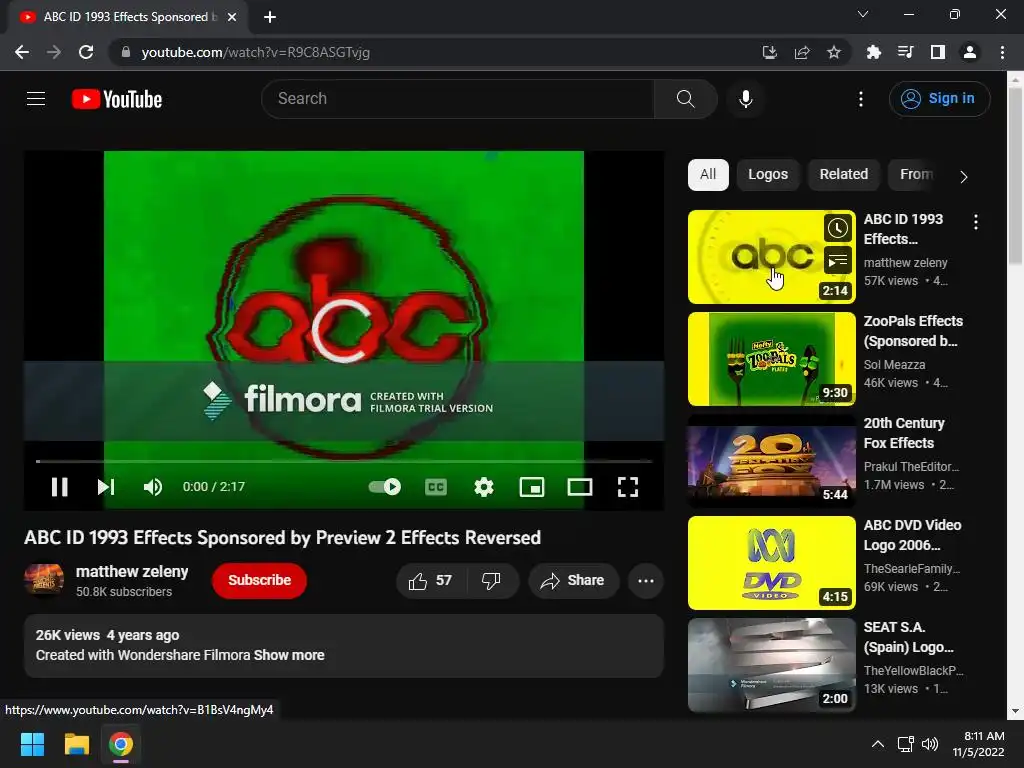1024x768 pixels.
Task: Open taskbar volume control
Action: click(x=929, y=744)
